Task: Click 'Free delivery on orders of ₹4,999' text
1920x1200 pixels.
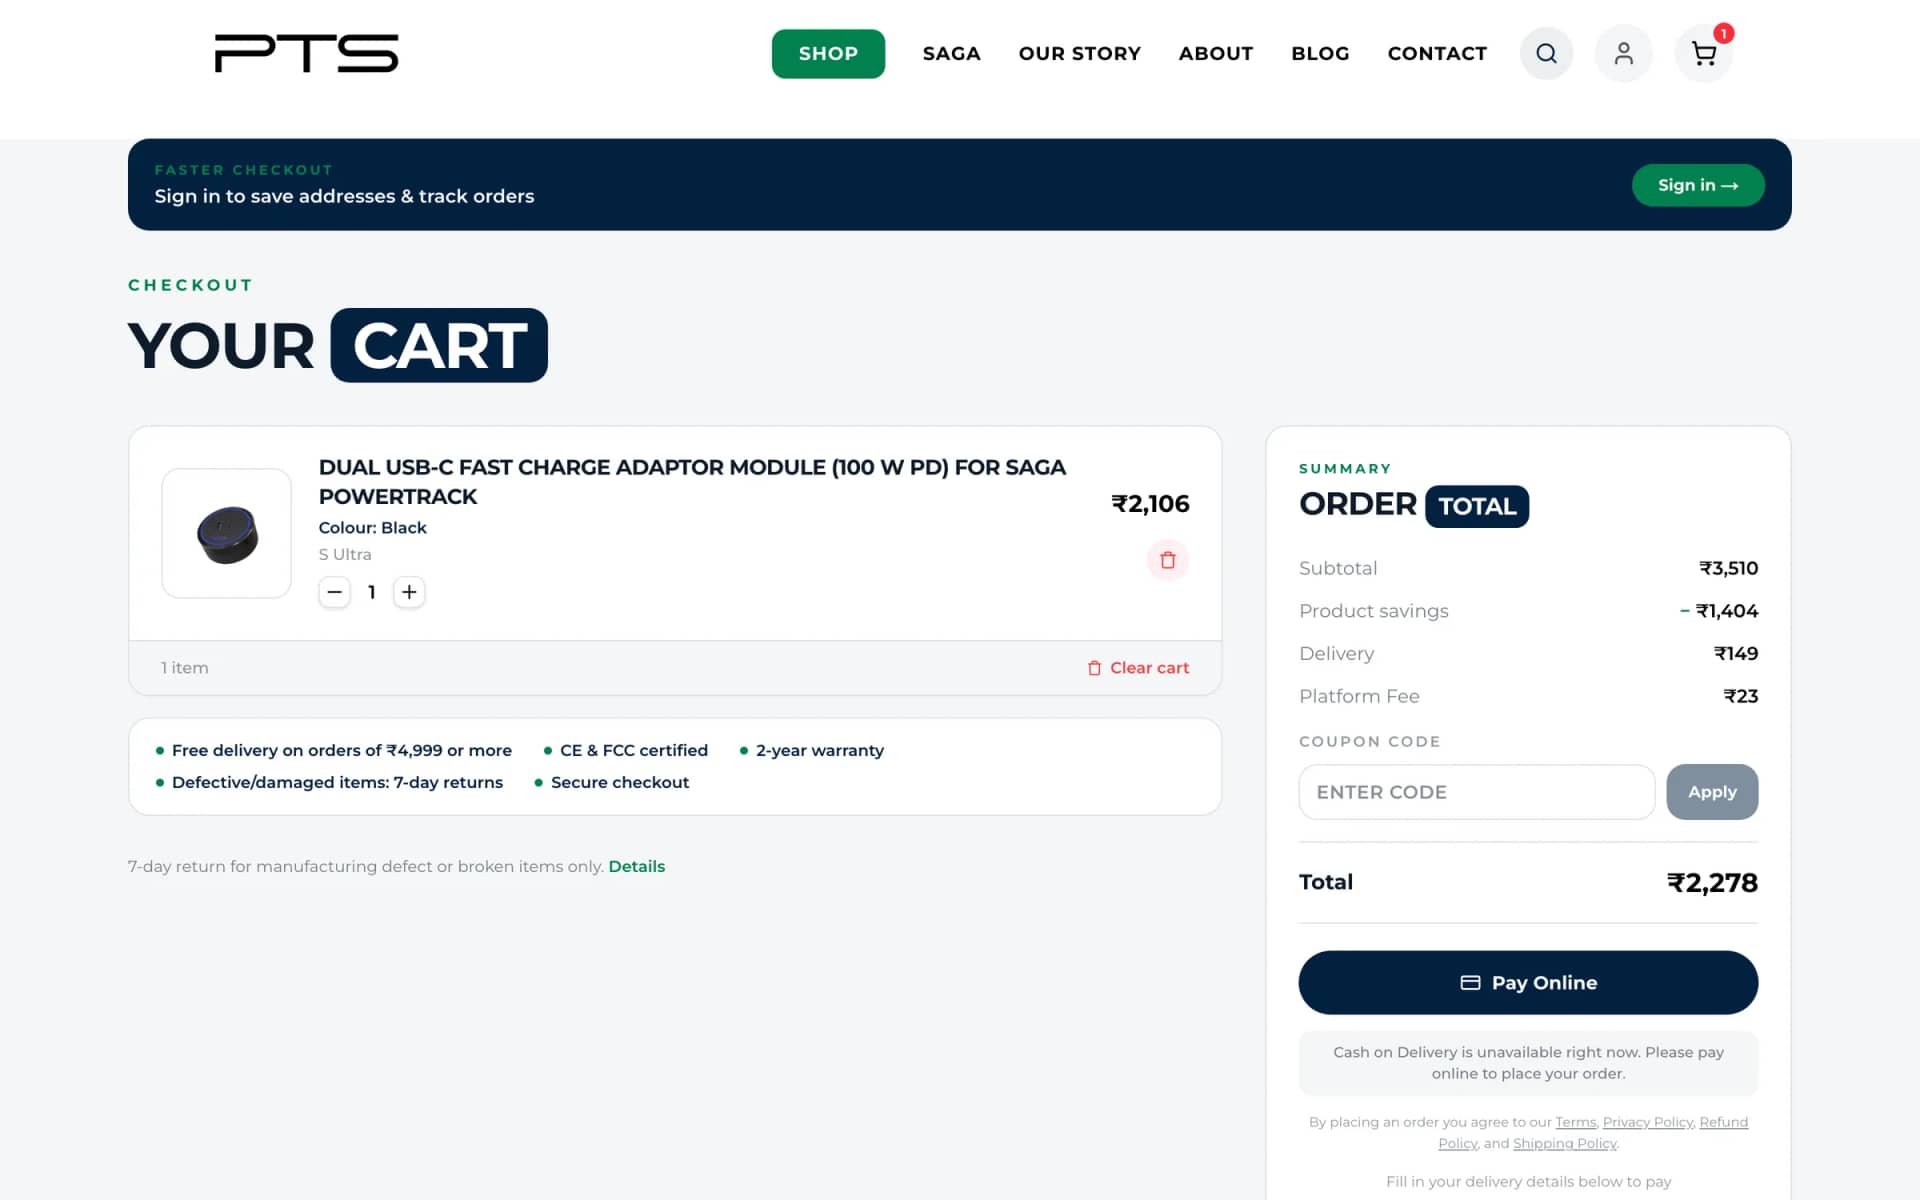Action: click(341, 750)
